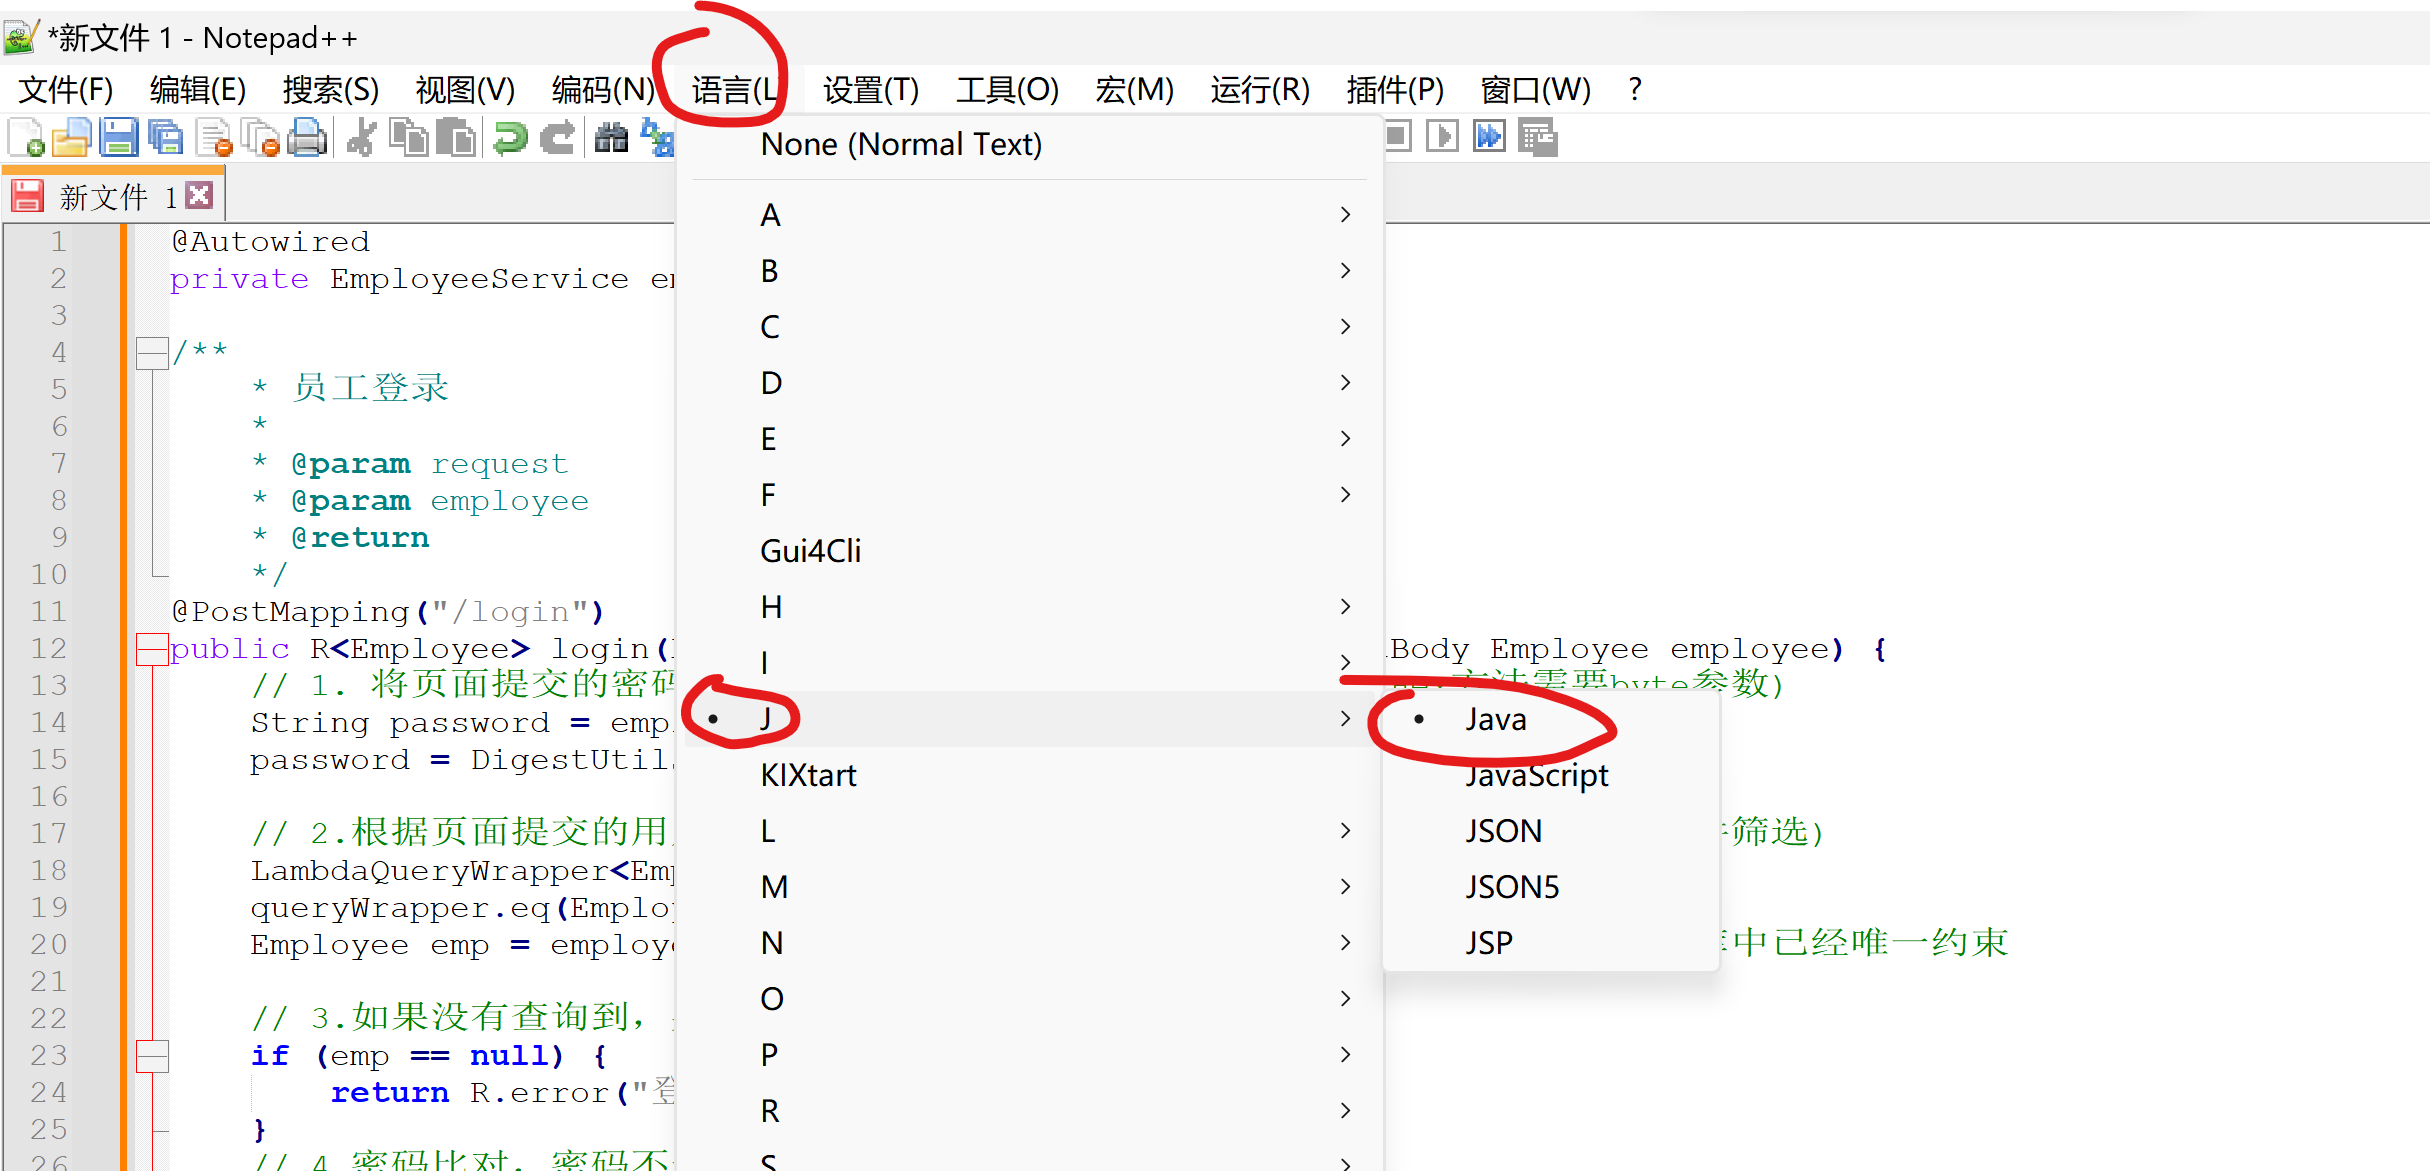This screenshot has width=2430, height=1171.
Task: Choose JavaScript in the language submenu
Action: click(1536, 775)
